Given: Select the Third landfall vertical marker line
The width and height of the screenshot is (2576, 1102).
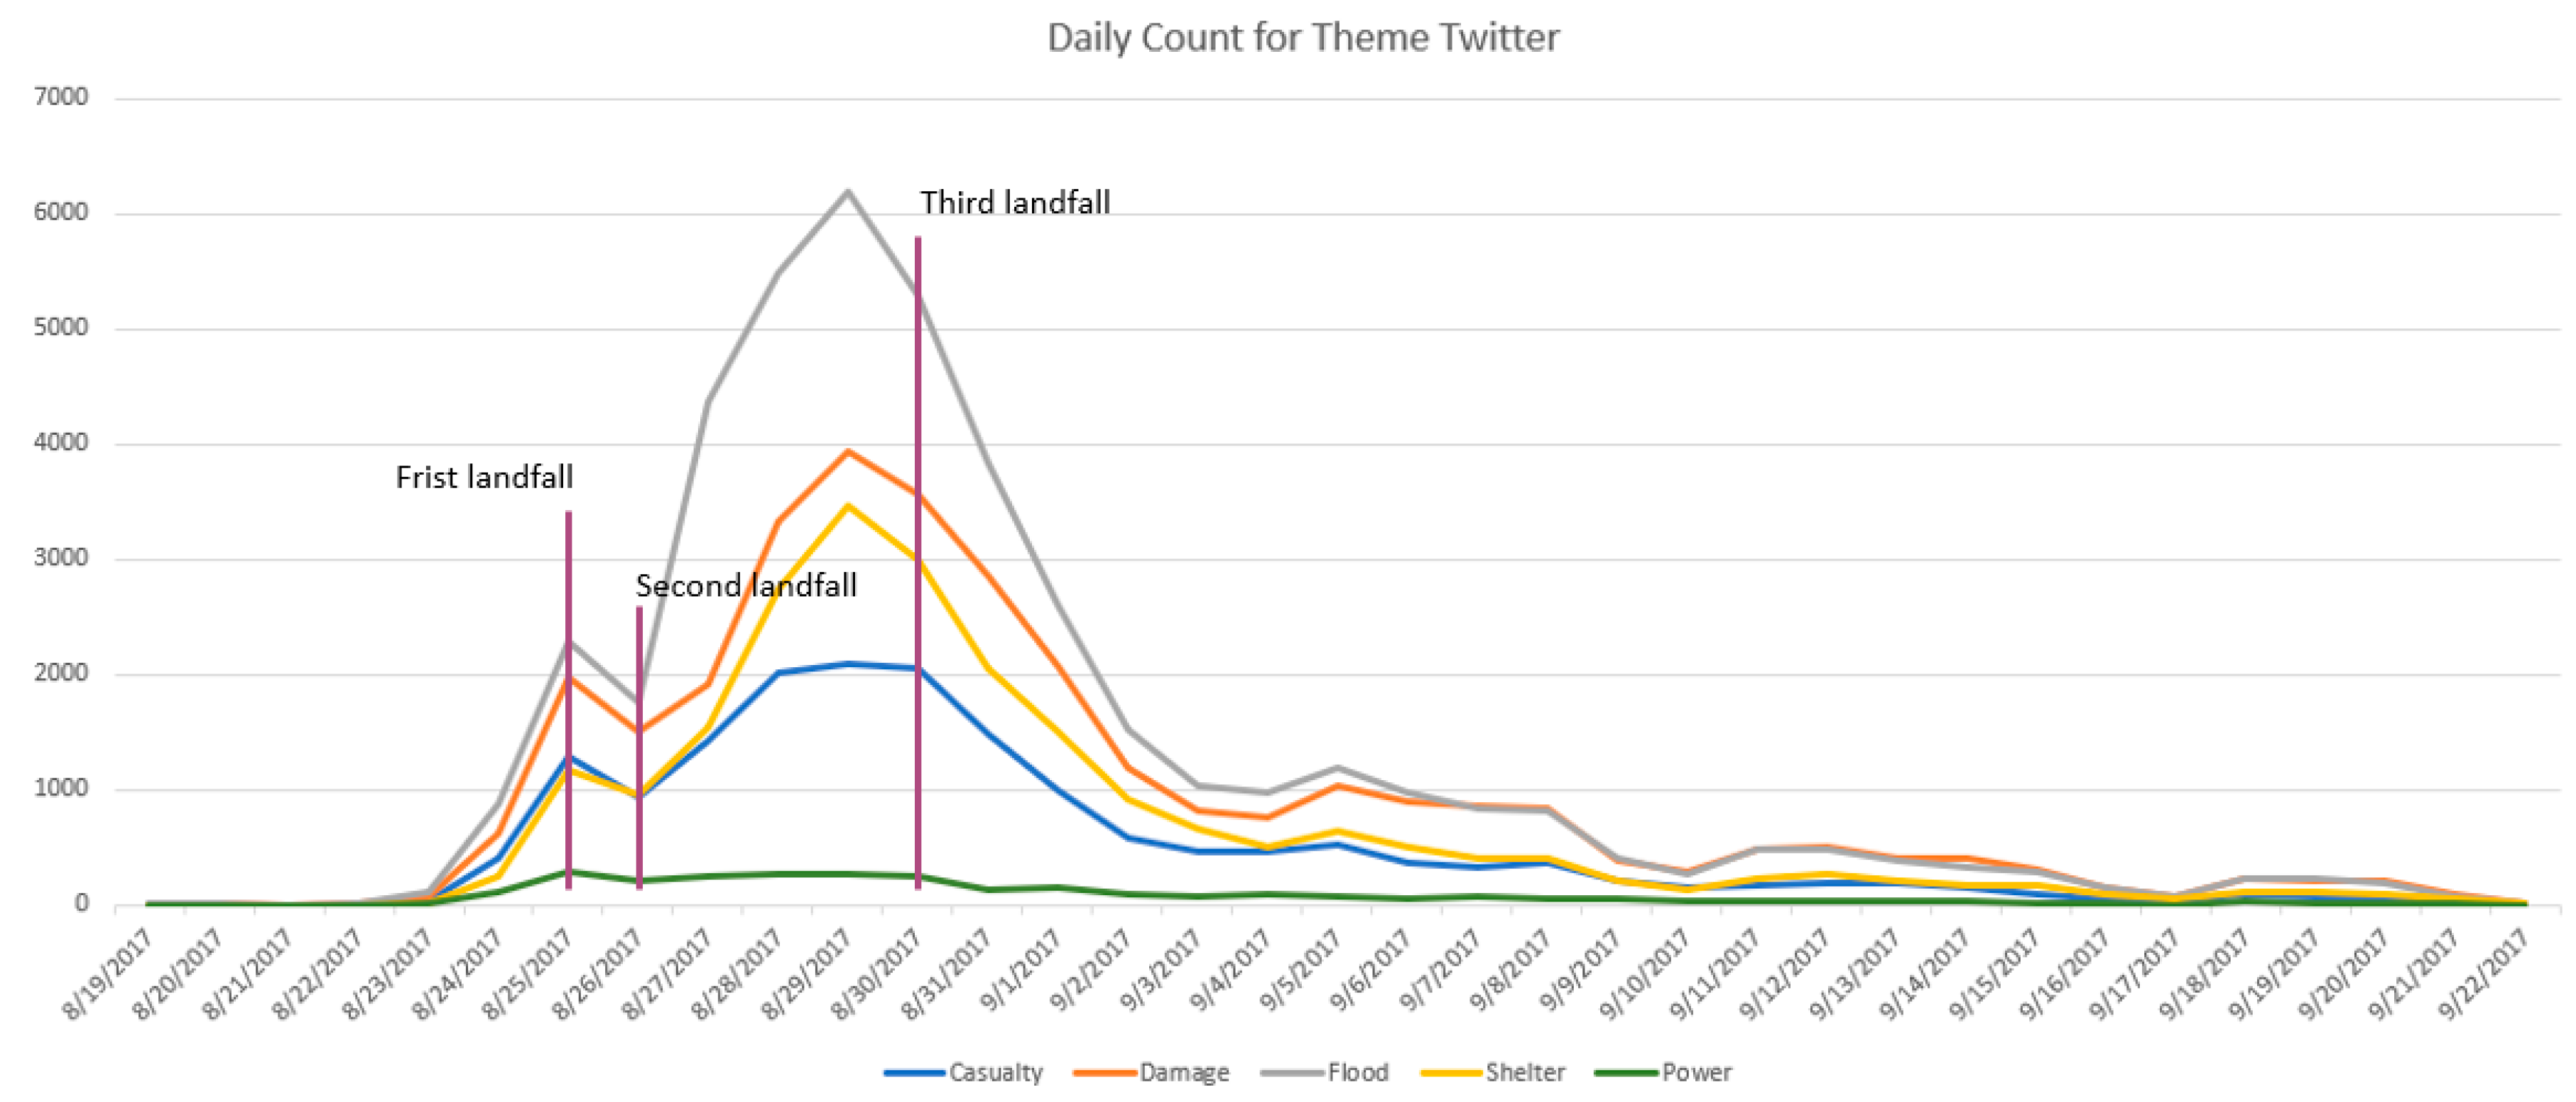Looking at the screenshot, I should click(x=917, y=563).
